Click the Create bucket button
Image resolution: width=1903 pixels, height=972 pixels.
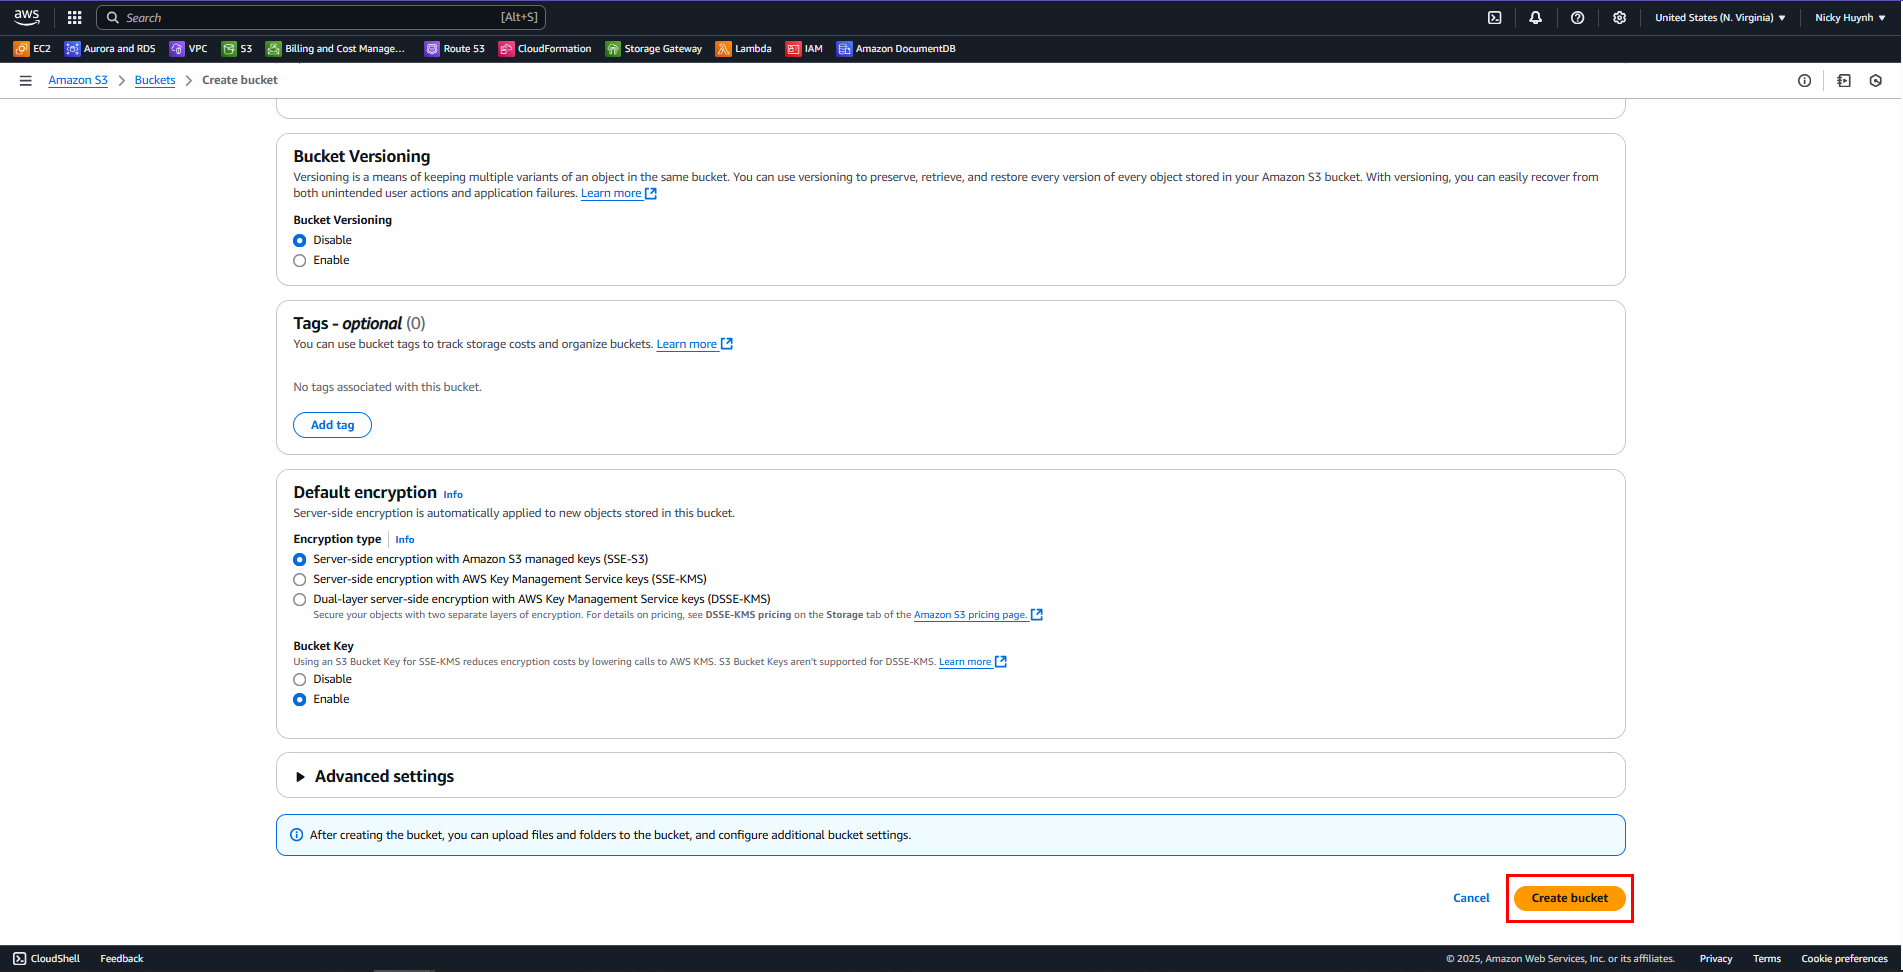(1569, 898)
